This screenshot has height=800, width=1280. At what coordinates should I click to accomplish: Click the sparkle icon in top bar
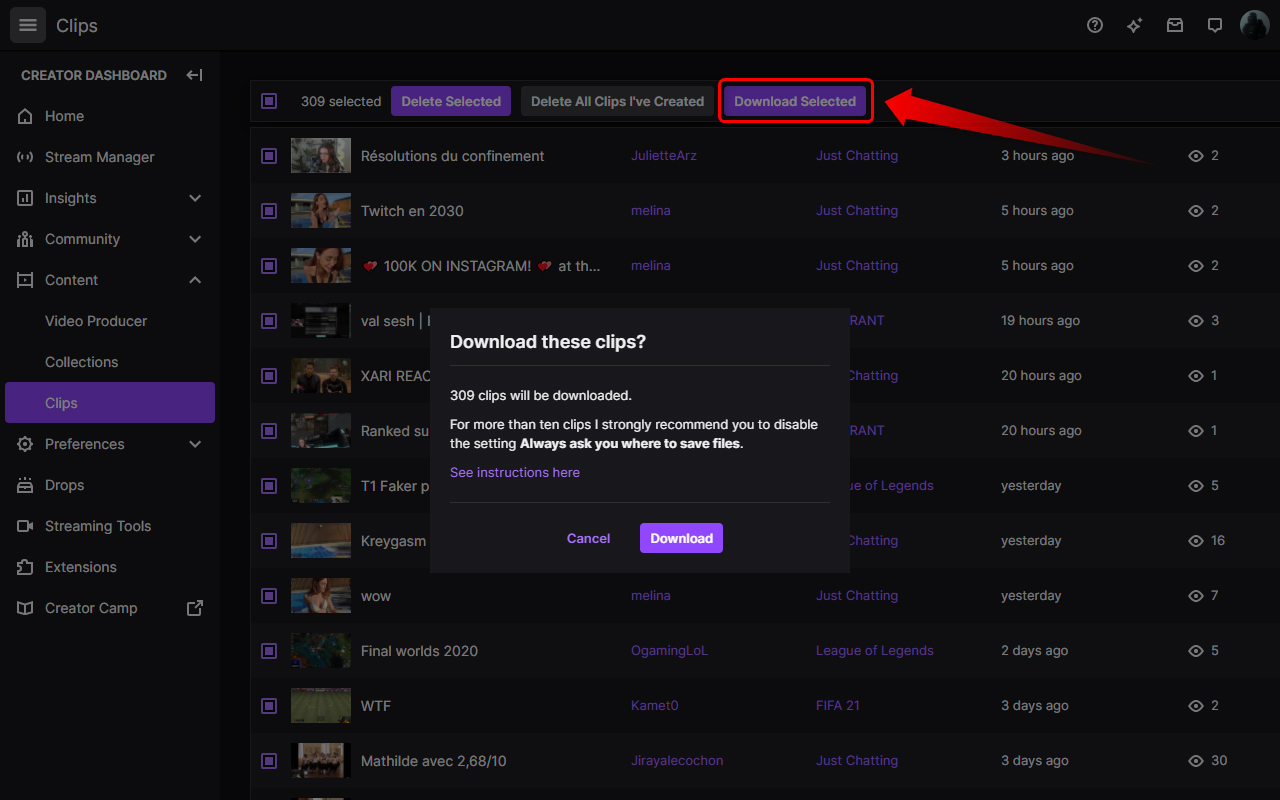tap(1135, 26)
